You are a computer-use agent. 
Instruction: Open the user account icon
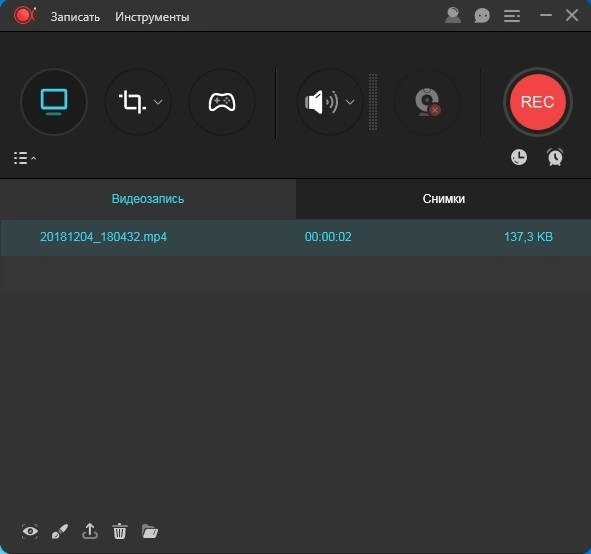click(453, 15)
